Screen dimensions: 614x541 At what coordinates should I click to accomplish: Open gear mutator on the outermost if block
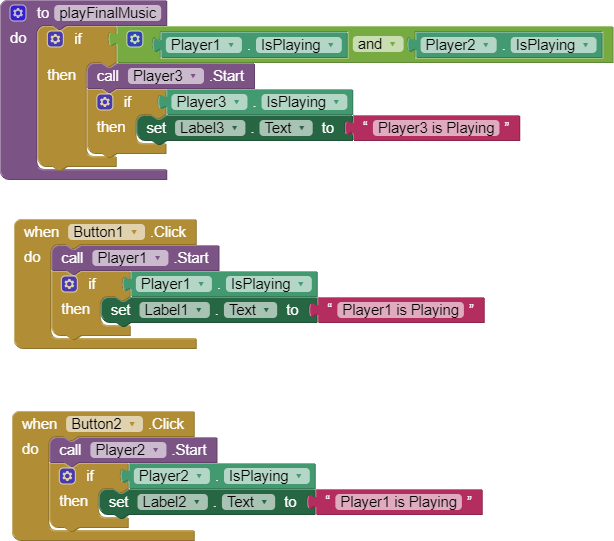pos(54,40)
